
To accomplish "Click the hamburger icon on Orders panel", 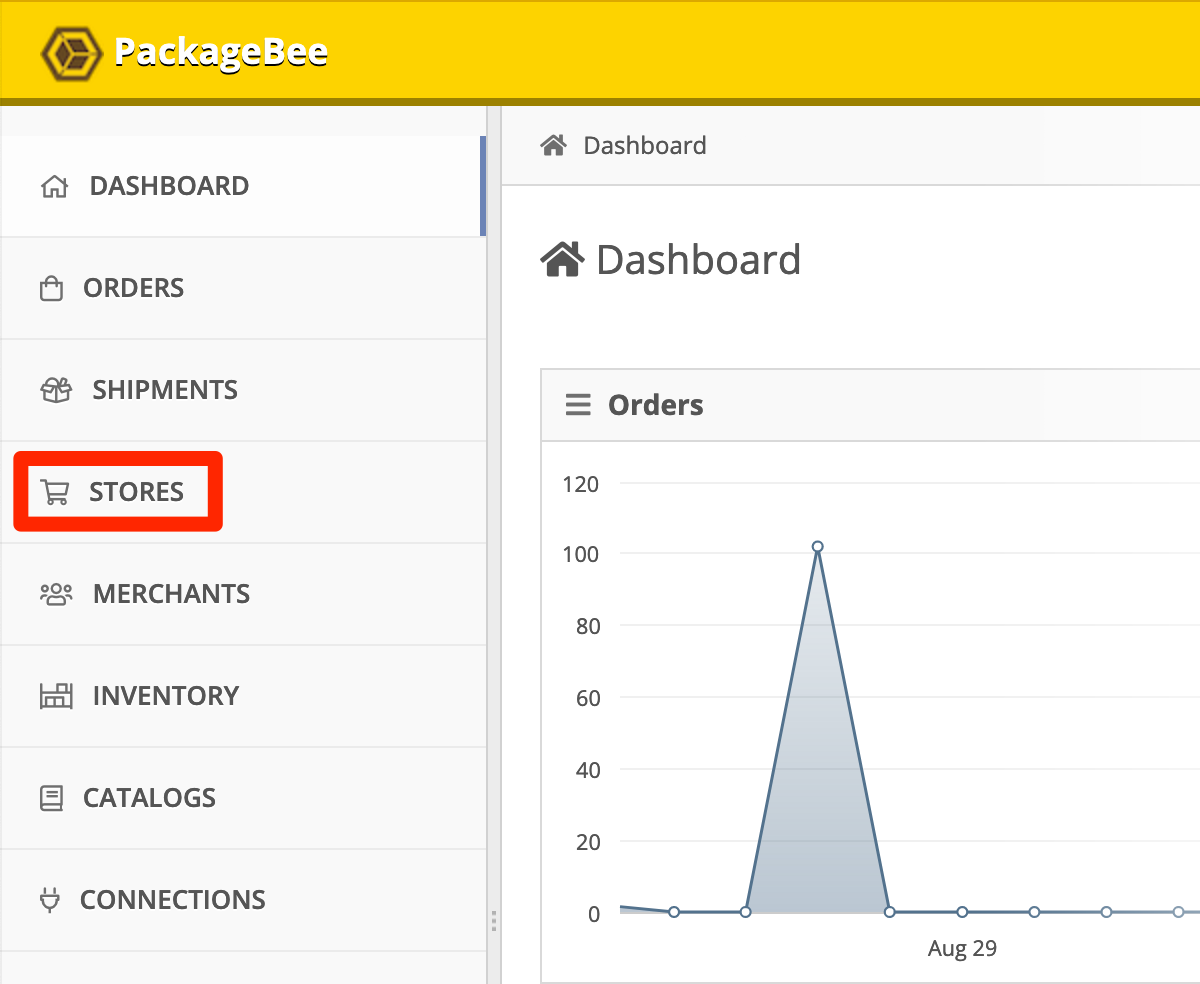I will [578, 405].
